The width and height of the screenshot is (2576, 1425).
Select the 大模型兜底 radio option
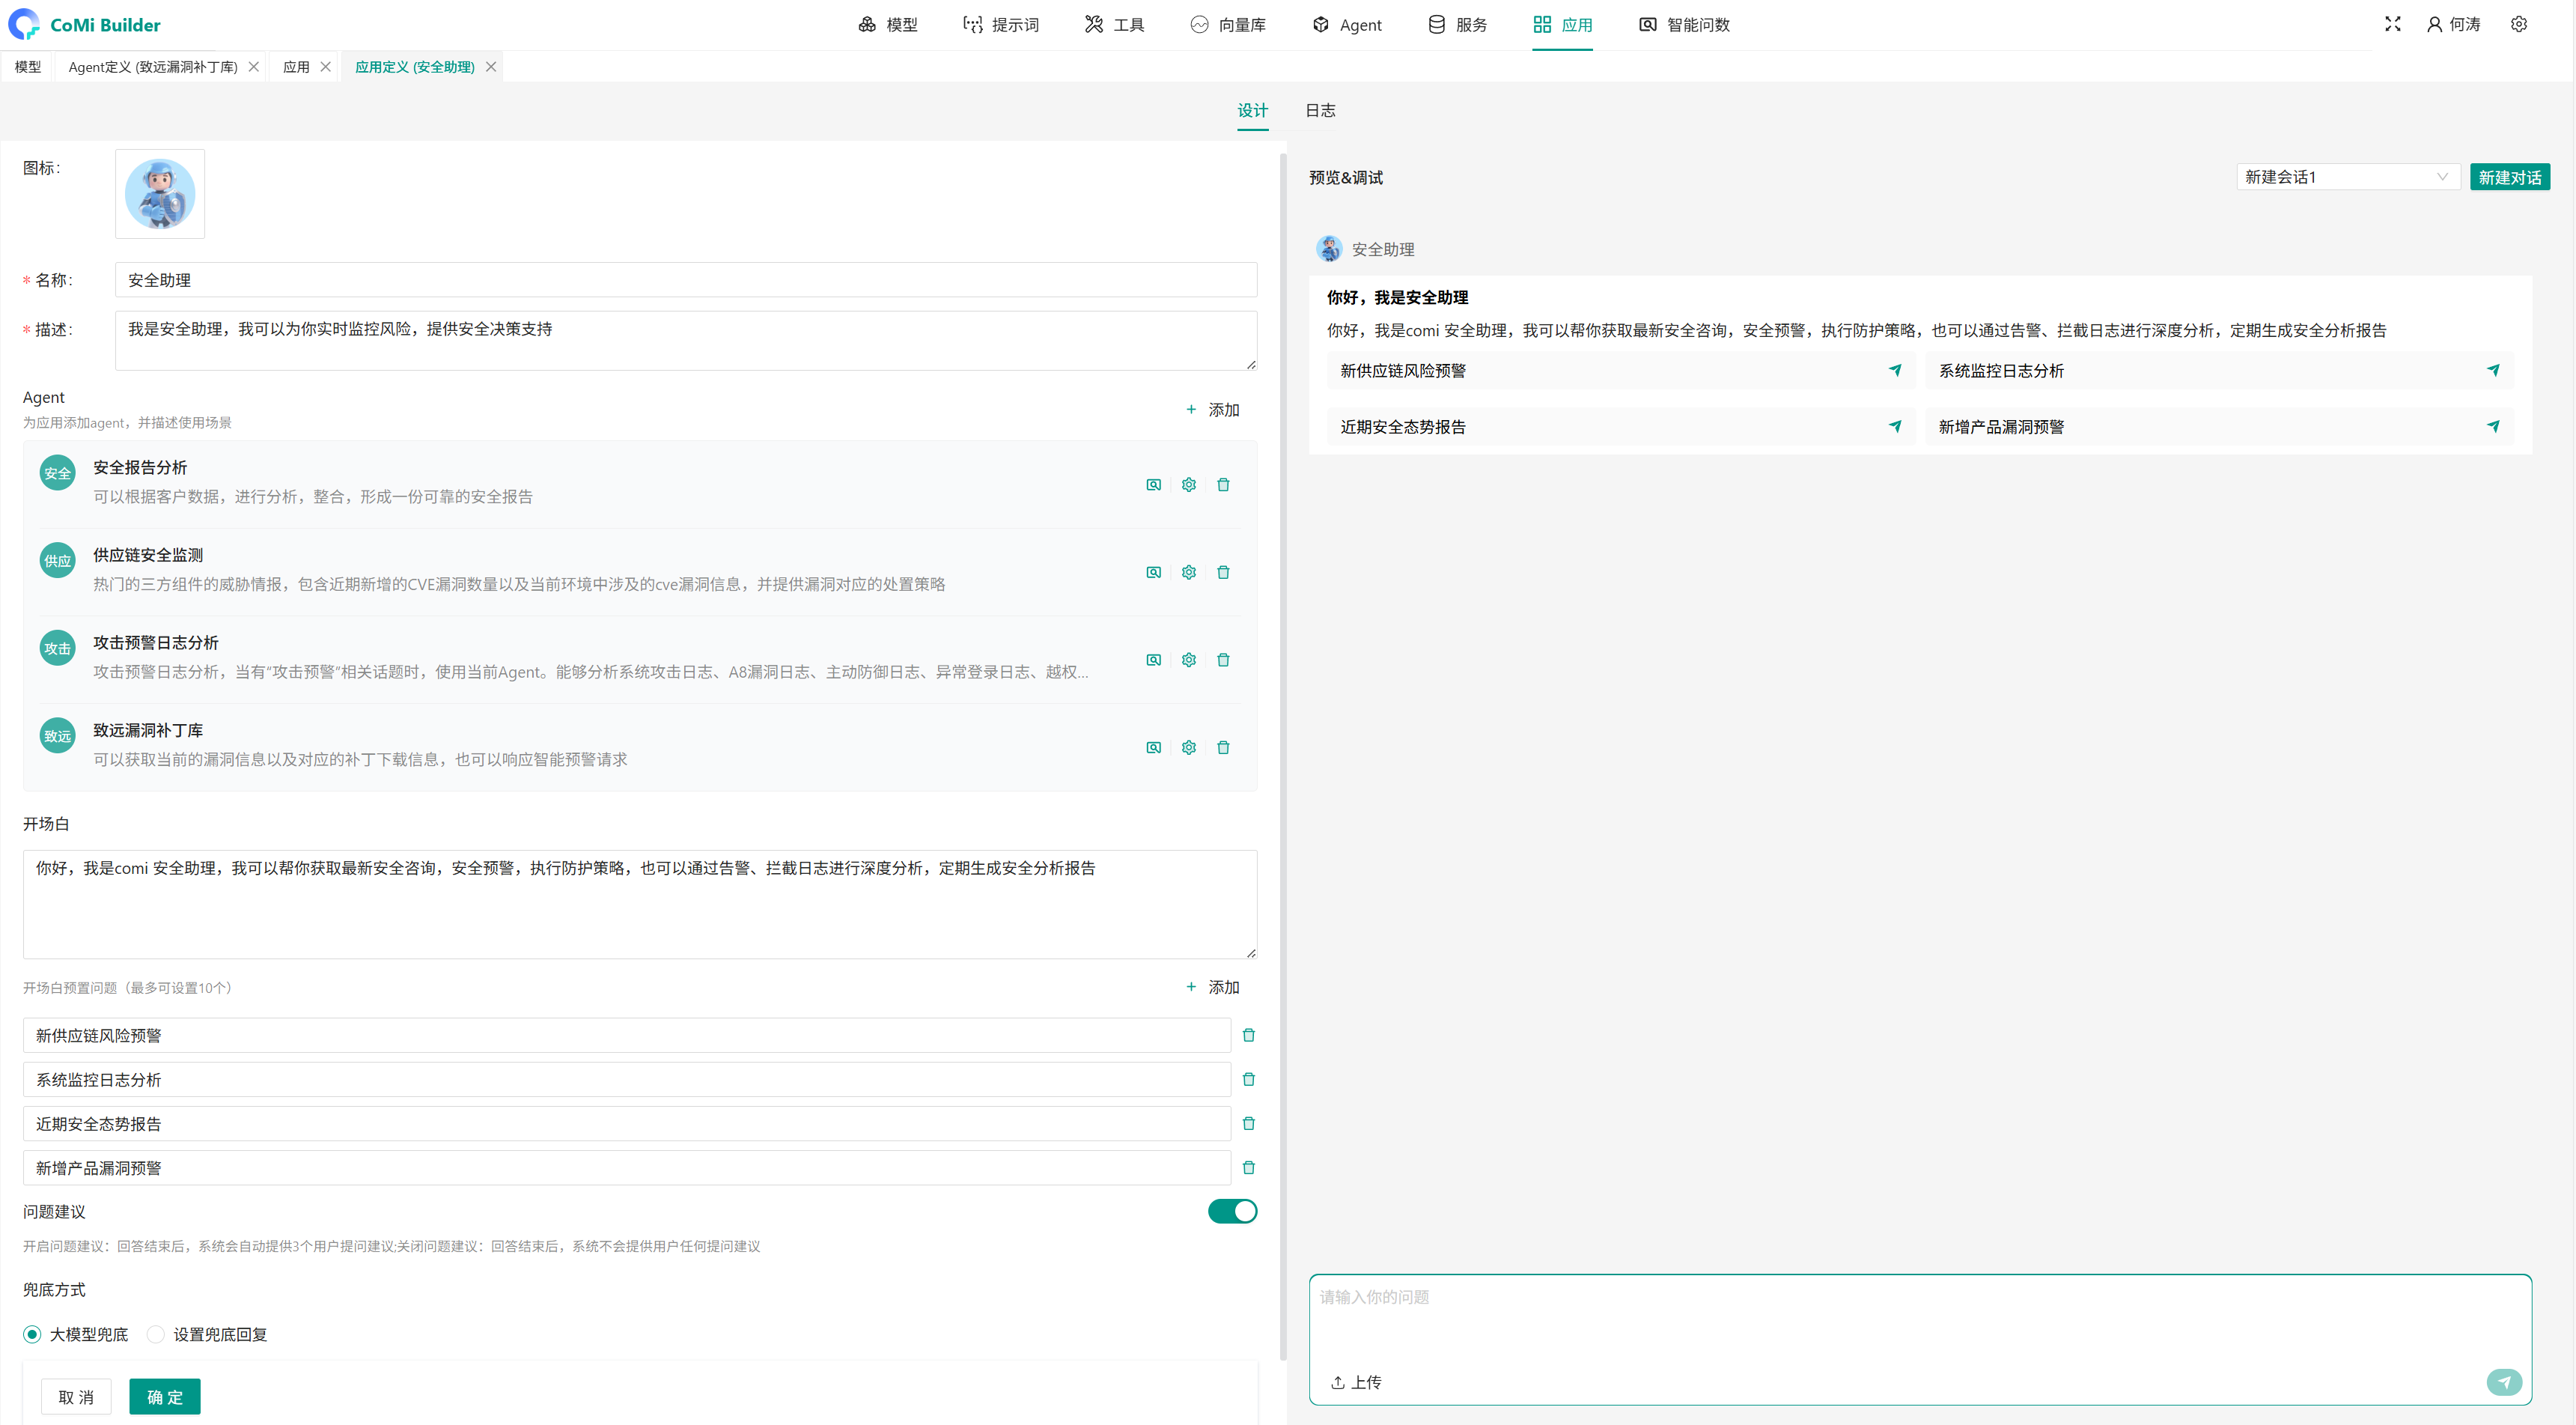(32, 1335)
